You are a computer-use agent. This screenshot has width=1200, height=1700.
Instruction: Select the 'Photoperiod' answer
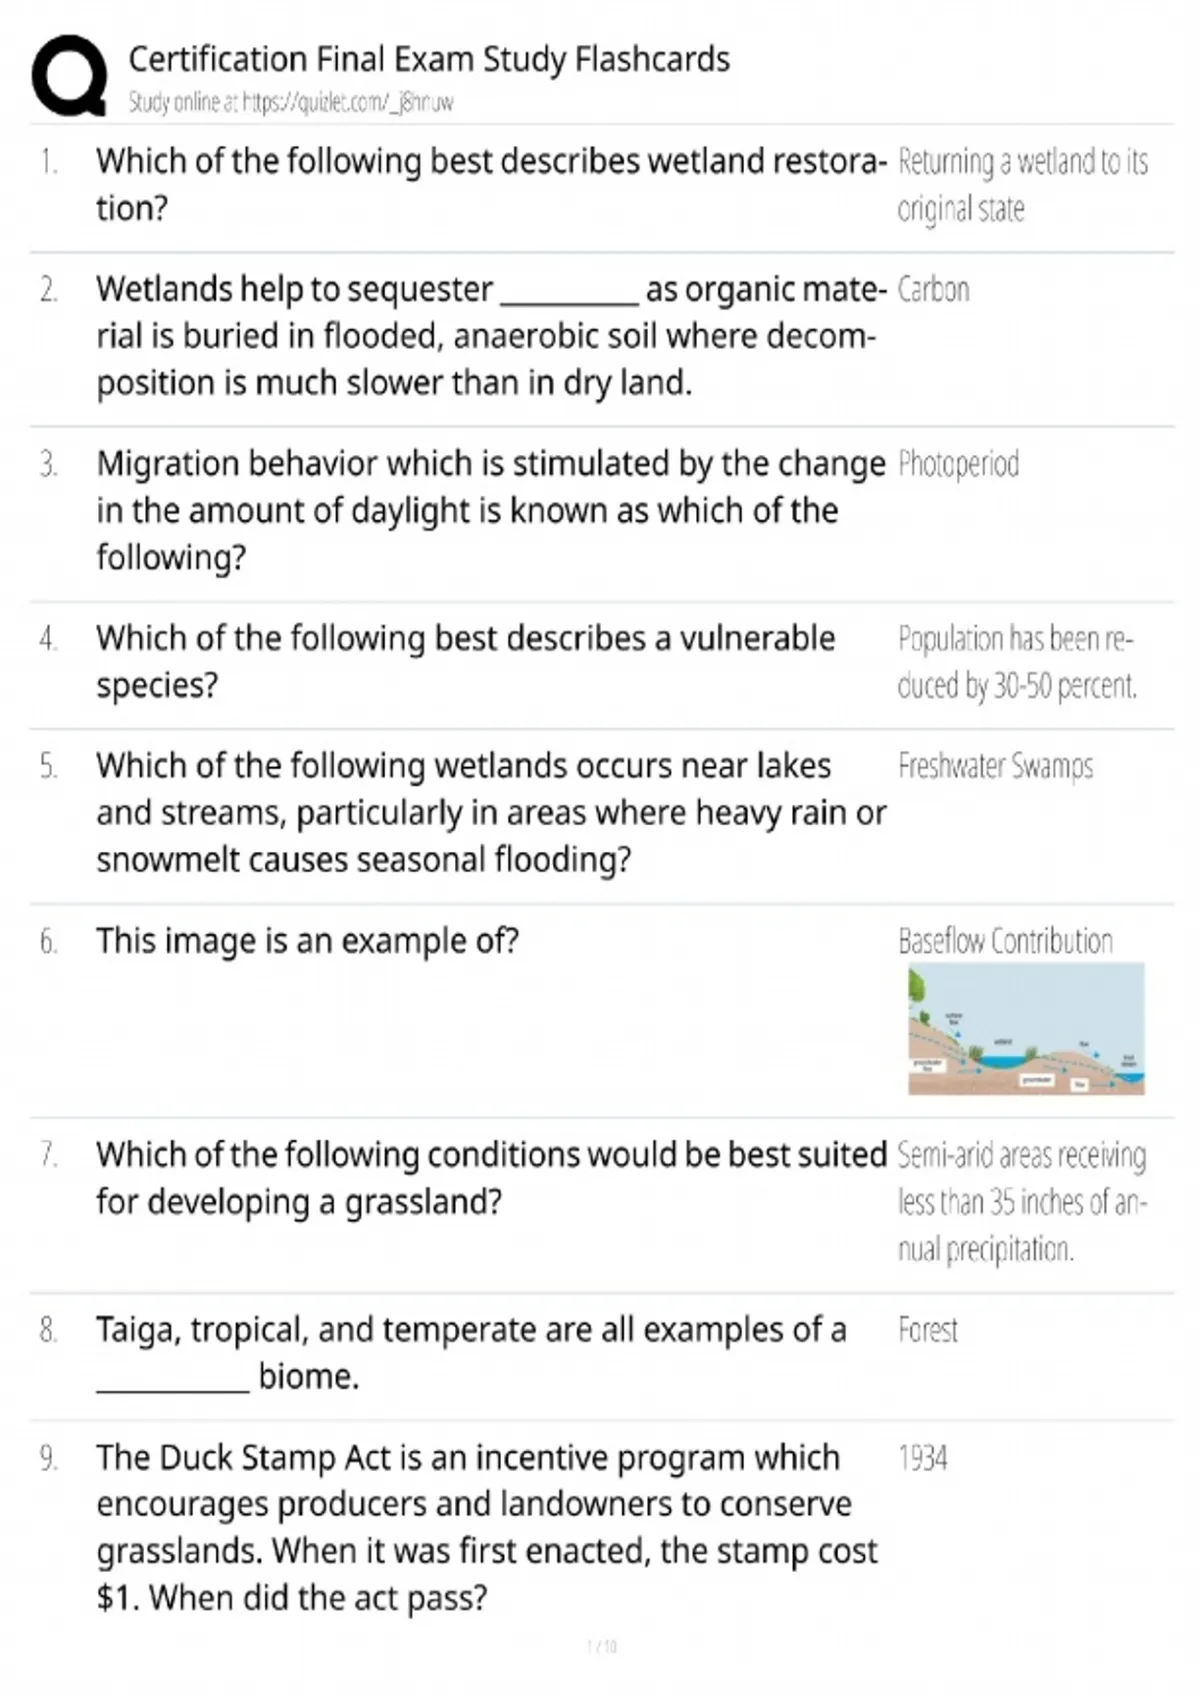point(958,464)
